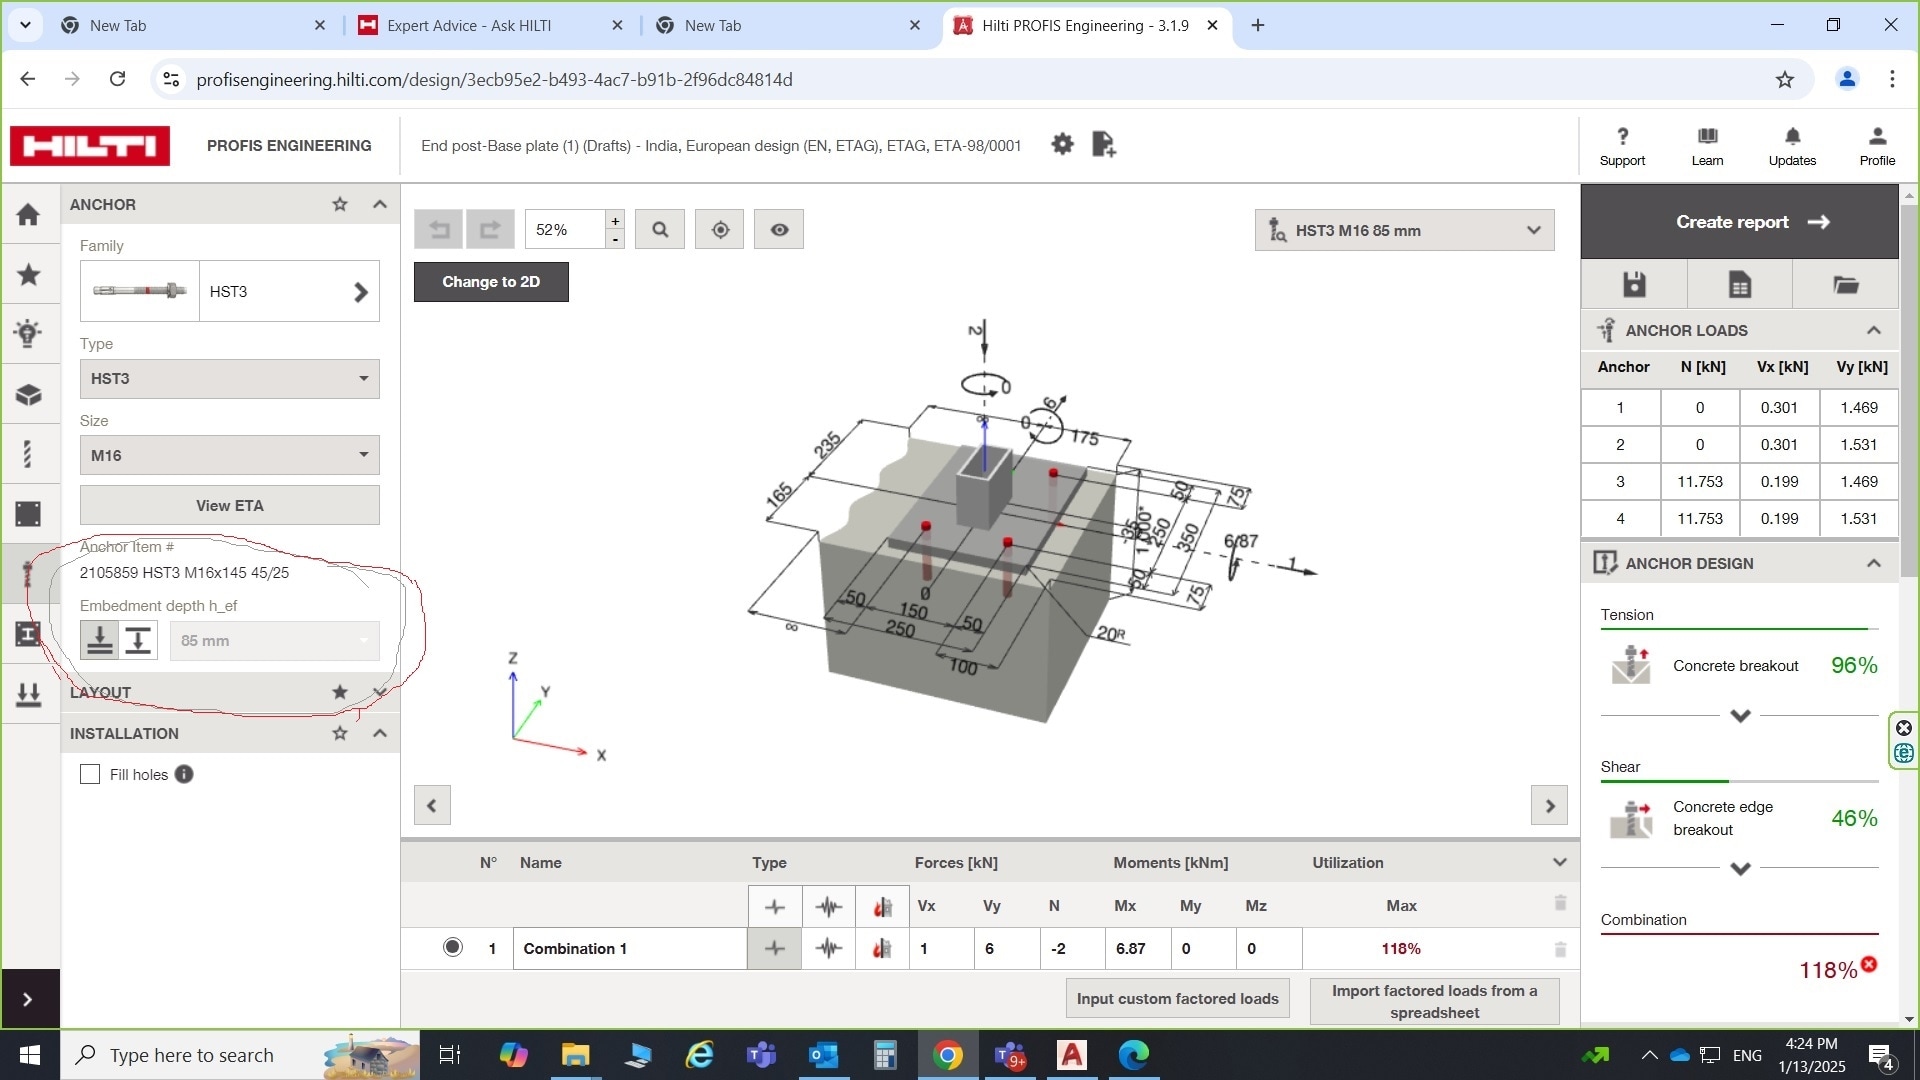
Task: Toggle model visibility with the eye icon
Action: (779, 229)
